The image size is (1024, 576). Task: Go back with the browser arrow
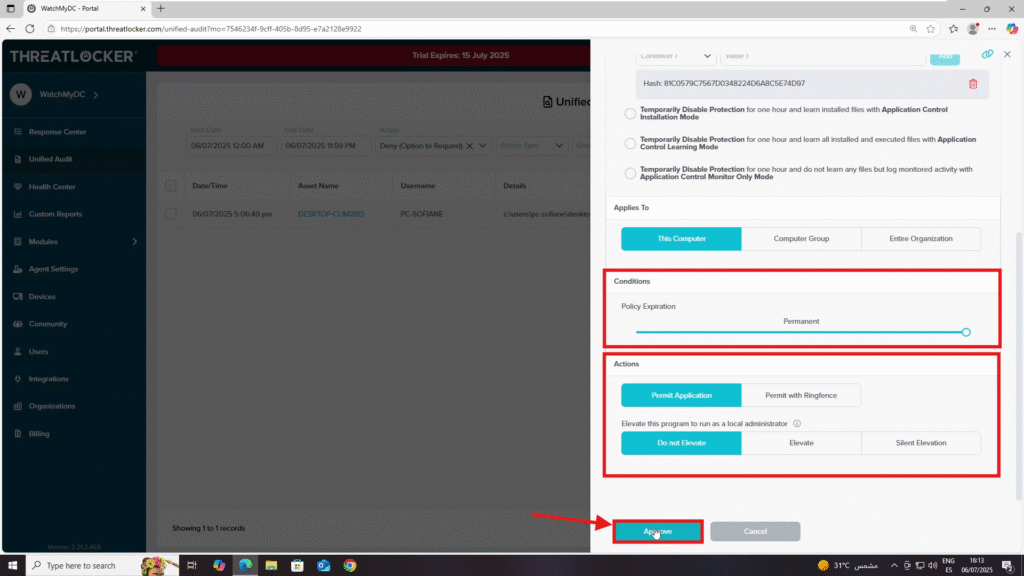pyautogui.click(x=10, y=29)
